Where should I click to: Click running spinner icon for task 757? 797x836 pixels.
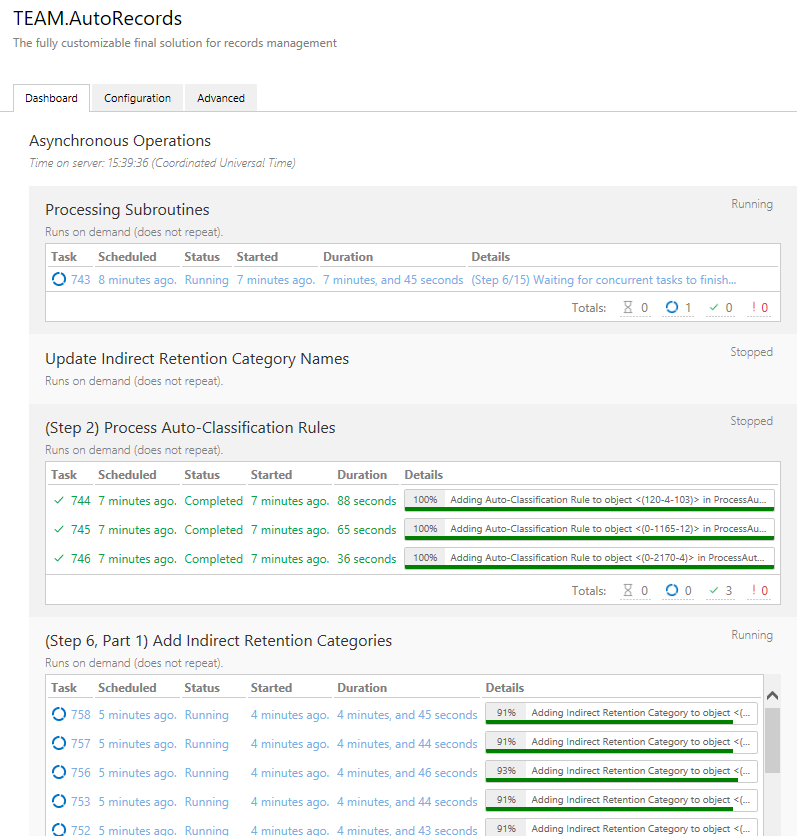click(59, 743)
